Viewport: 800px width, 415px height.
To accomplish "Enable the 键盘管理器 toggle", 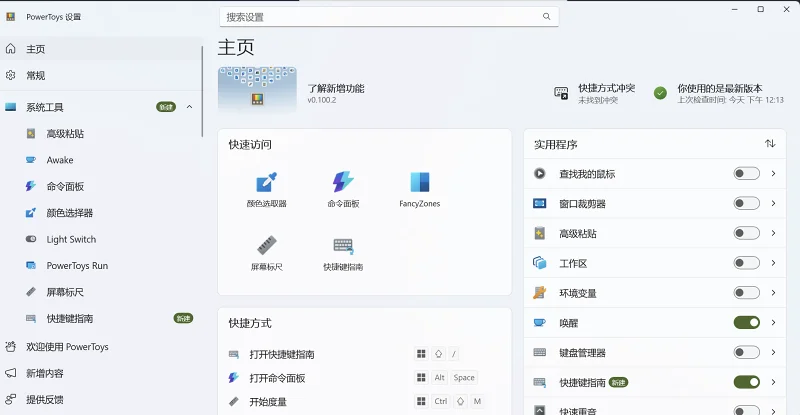I will pos(746,352).
